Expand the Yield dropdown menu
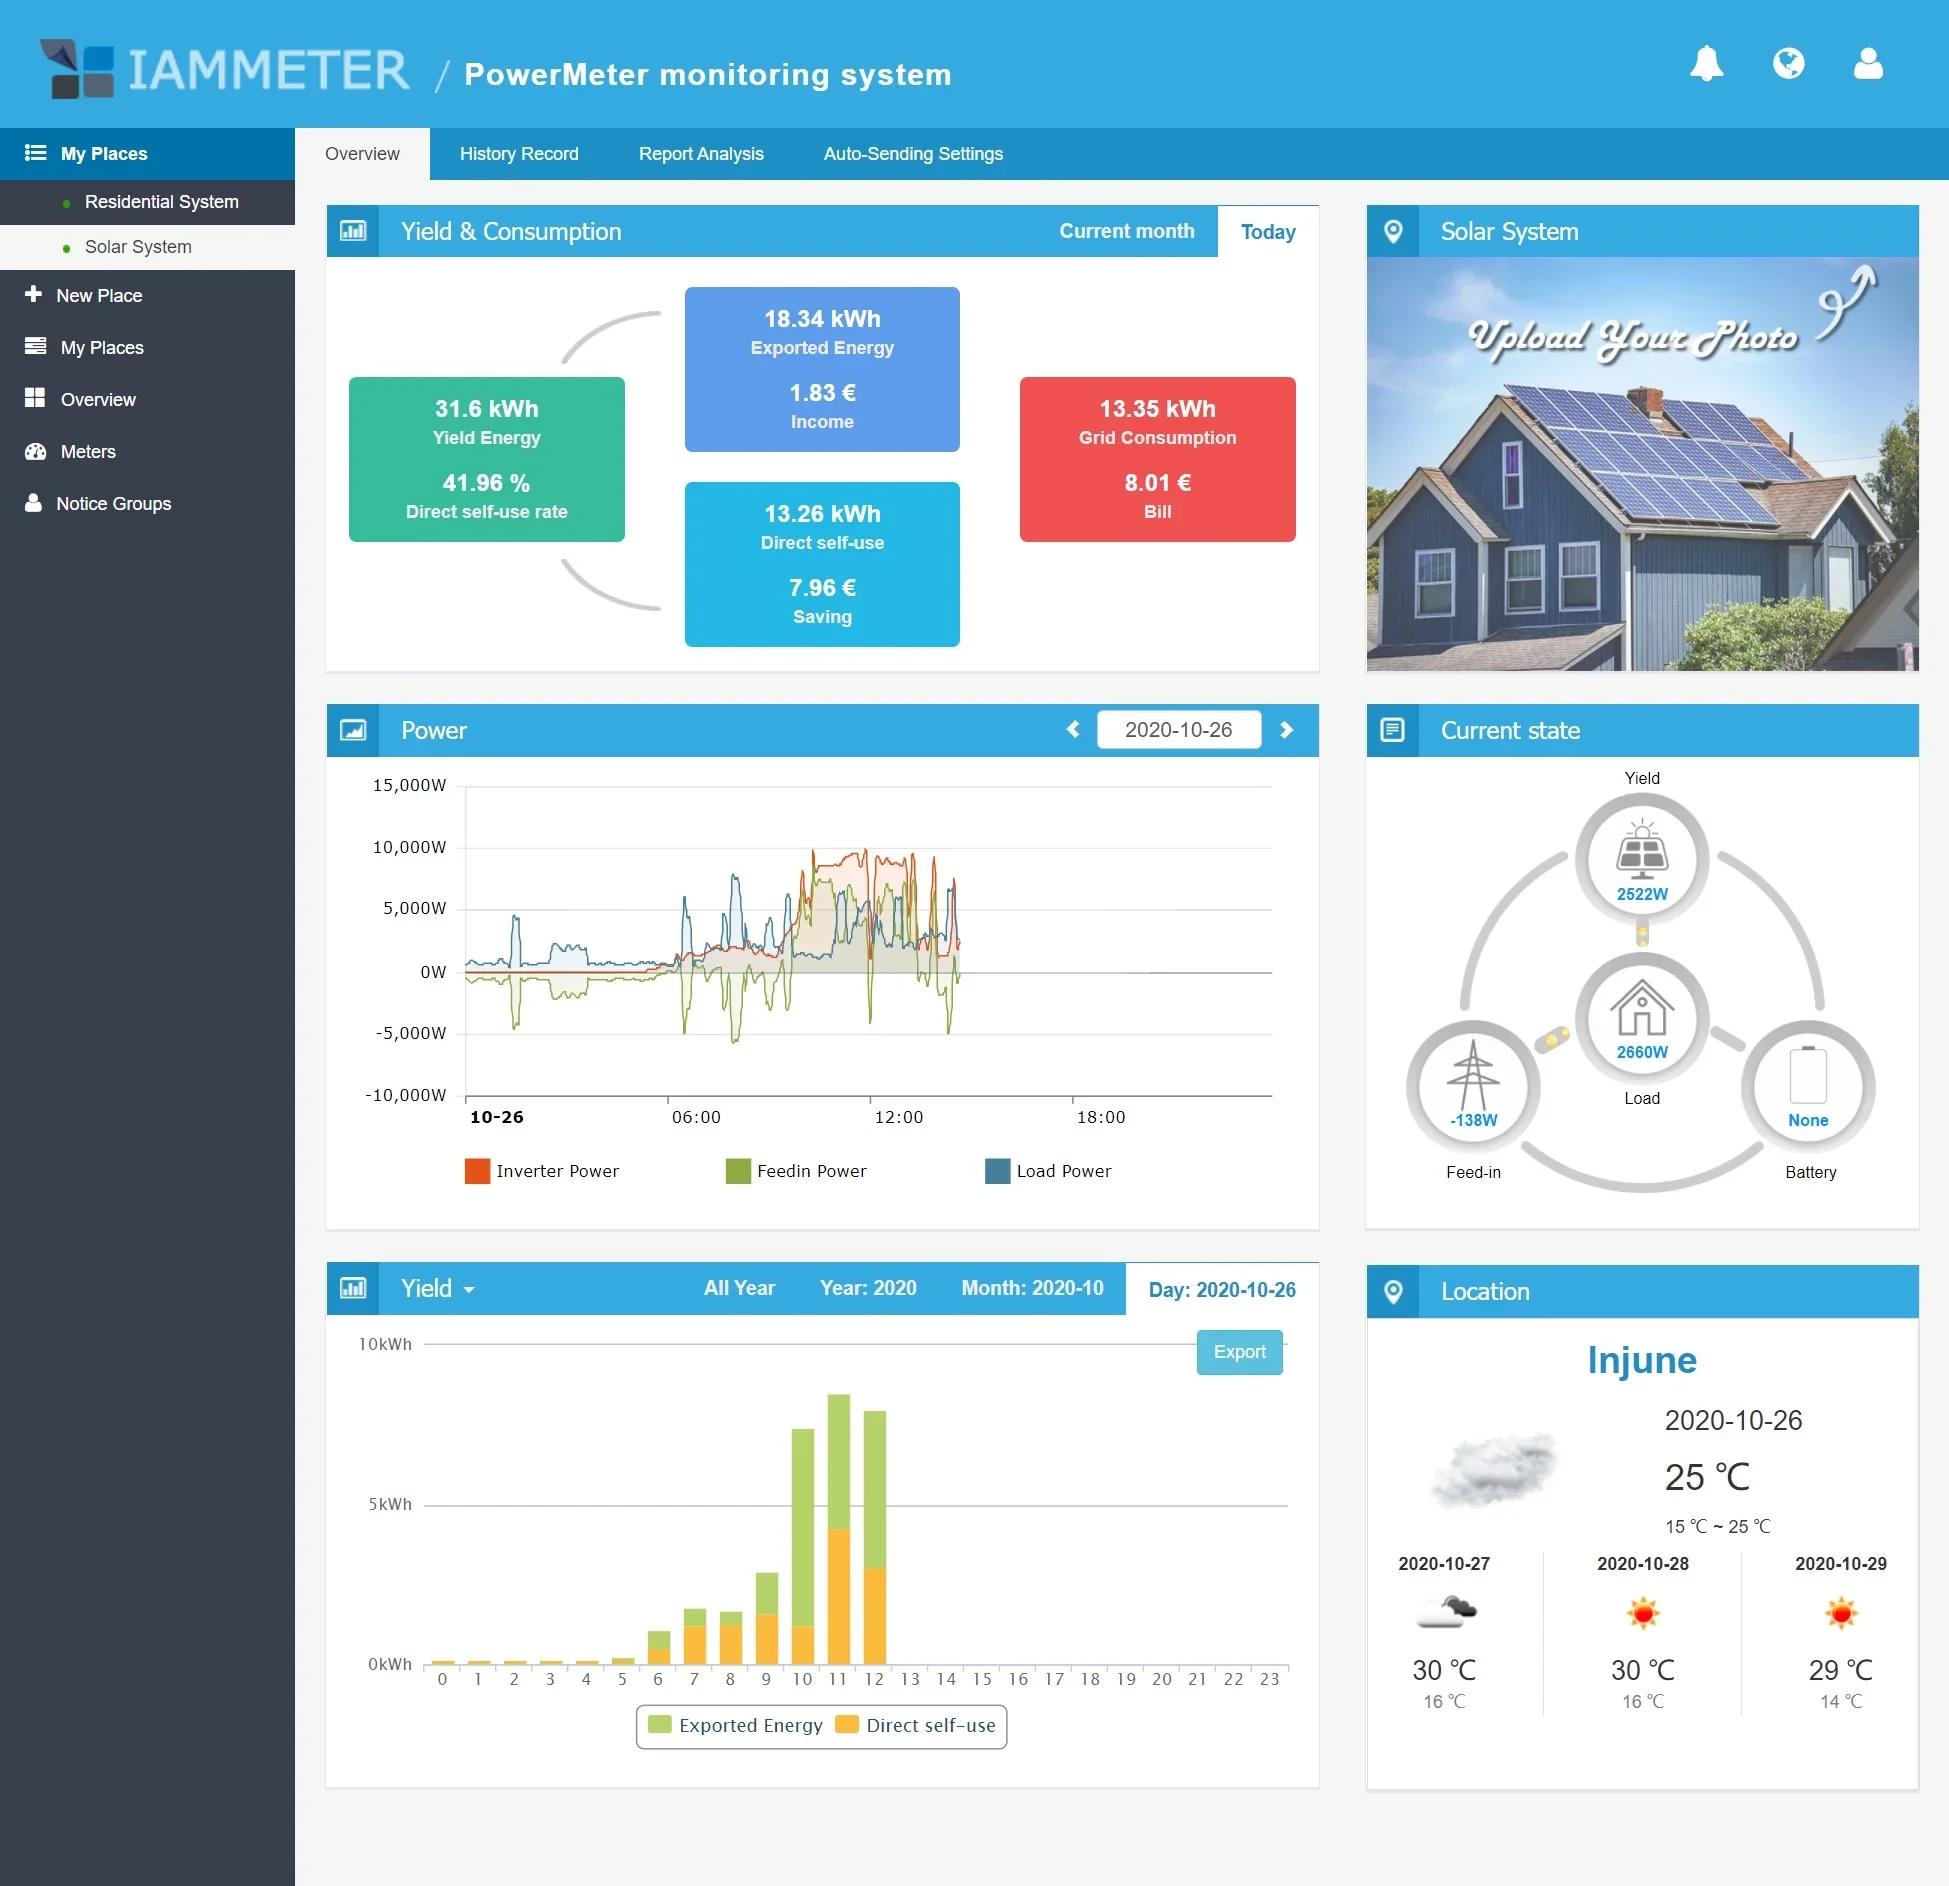The width and height of the screenshot is (1949, 1886). point(435,1291)
